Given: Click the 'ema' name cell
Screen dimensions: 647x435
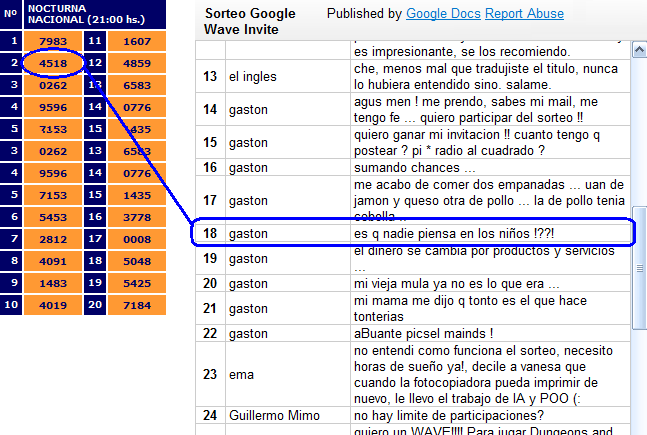Looking at the screenshot, I should tap(288, 374).
